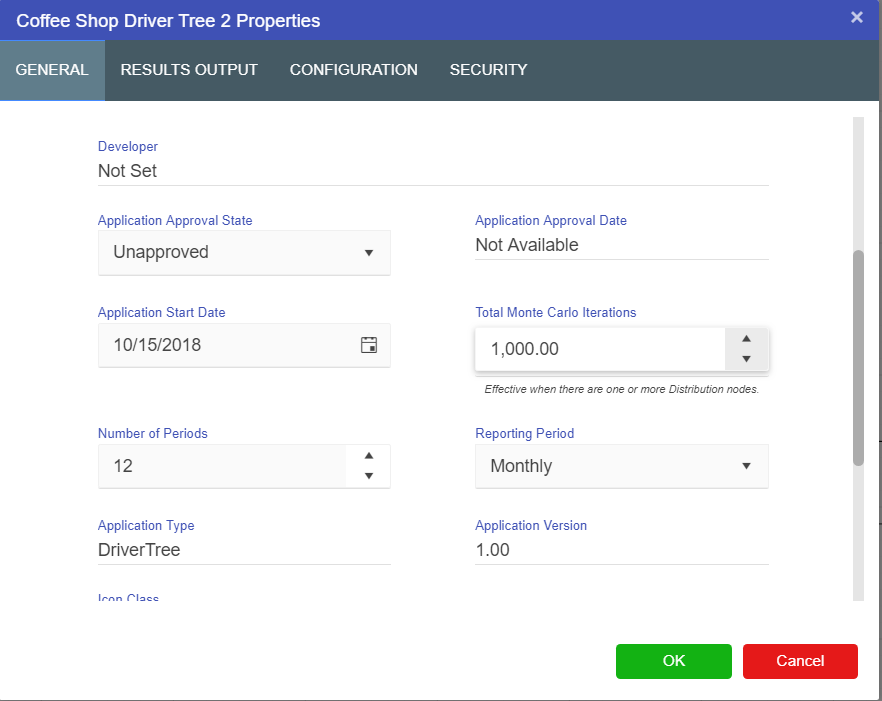Open the Reporting Period dropdown
Image resolution: width=882 pixels, height=701 pixels.
[746, 466]
